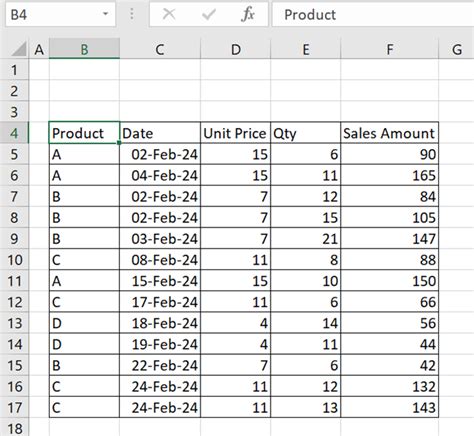Click the Insert Function fx icon

pyautogui.click(x=248, y=14)
